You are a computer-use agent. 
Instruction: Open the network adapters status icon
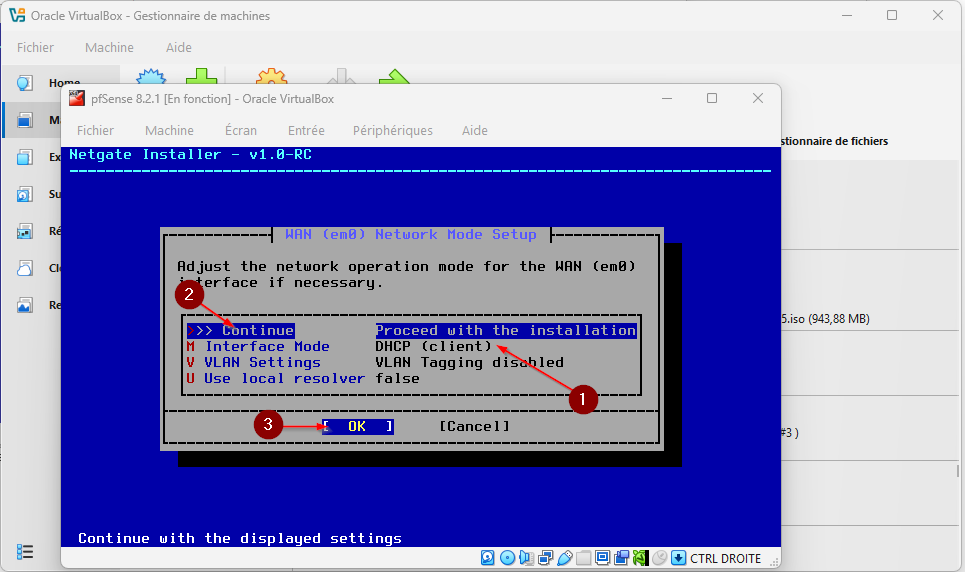(x=546, y=558)
